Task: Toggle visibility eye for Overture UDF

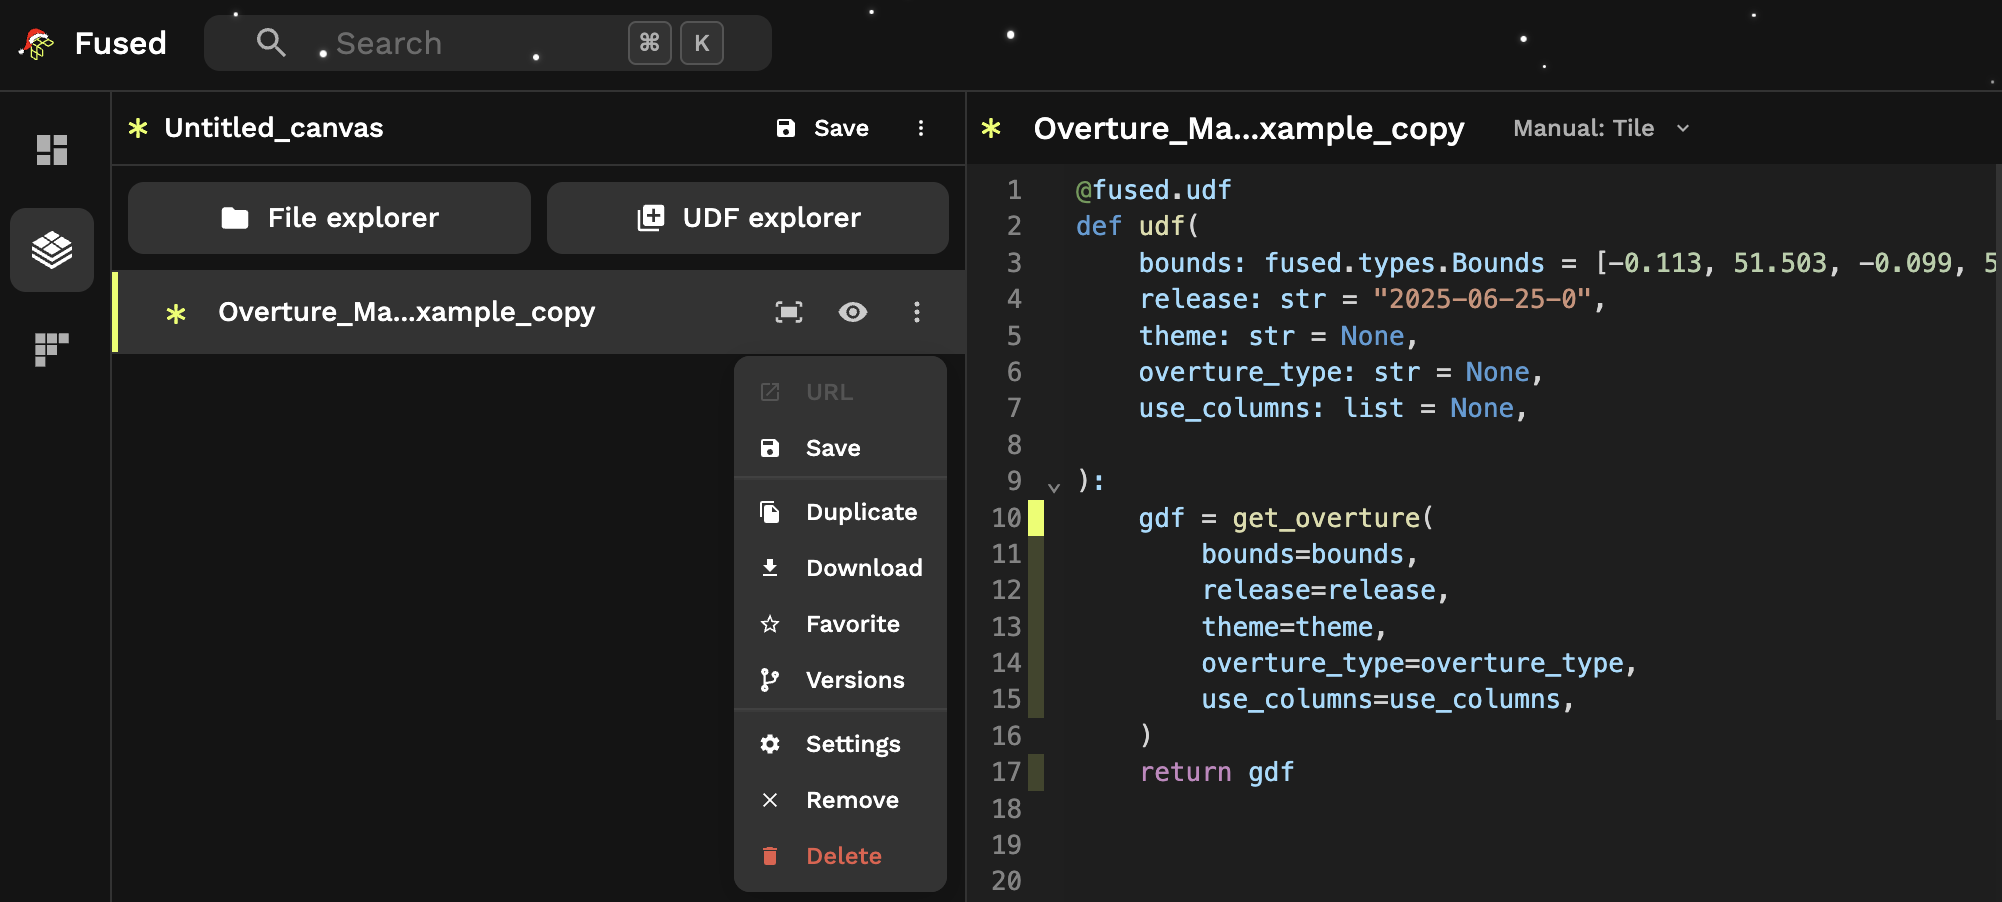Action: [x=853, y=312]
